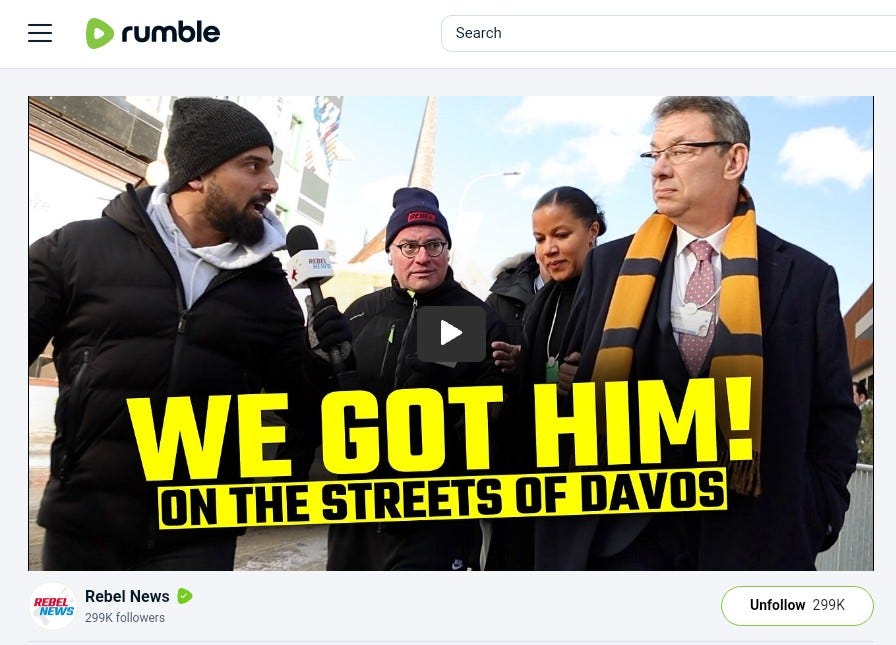Viewport: 896px width, 645px height.
Task: Open the hamburger navigation menu
Action: click(40, 33)
